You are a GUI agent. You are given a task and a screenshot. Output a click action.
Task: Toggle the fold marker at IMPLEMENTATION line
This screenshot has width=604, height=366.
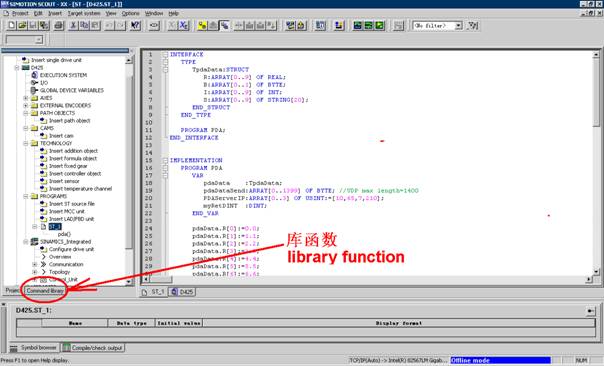(x=165, y=160)
